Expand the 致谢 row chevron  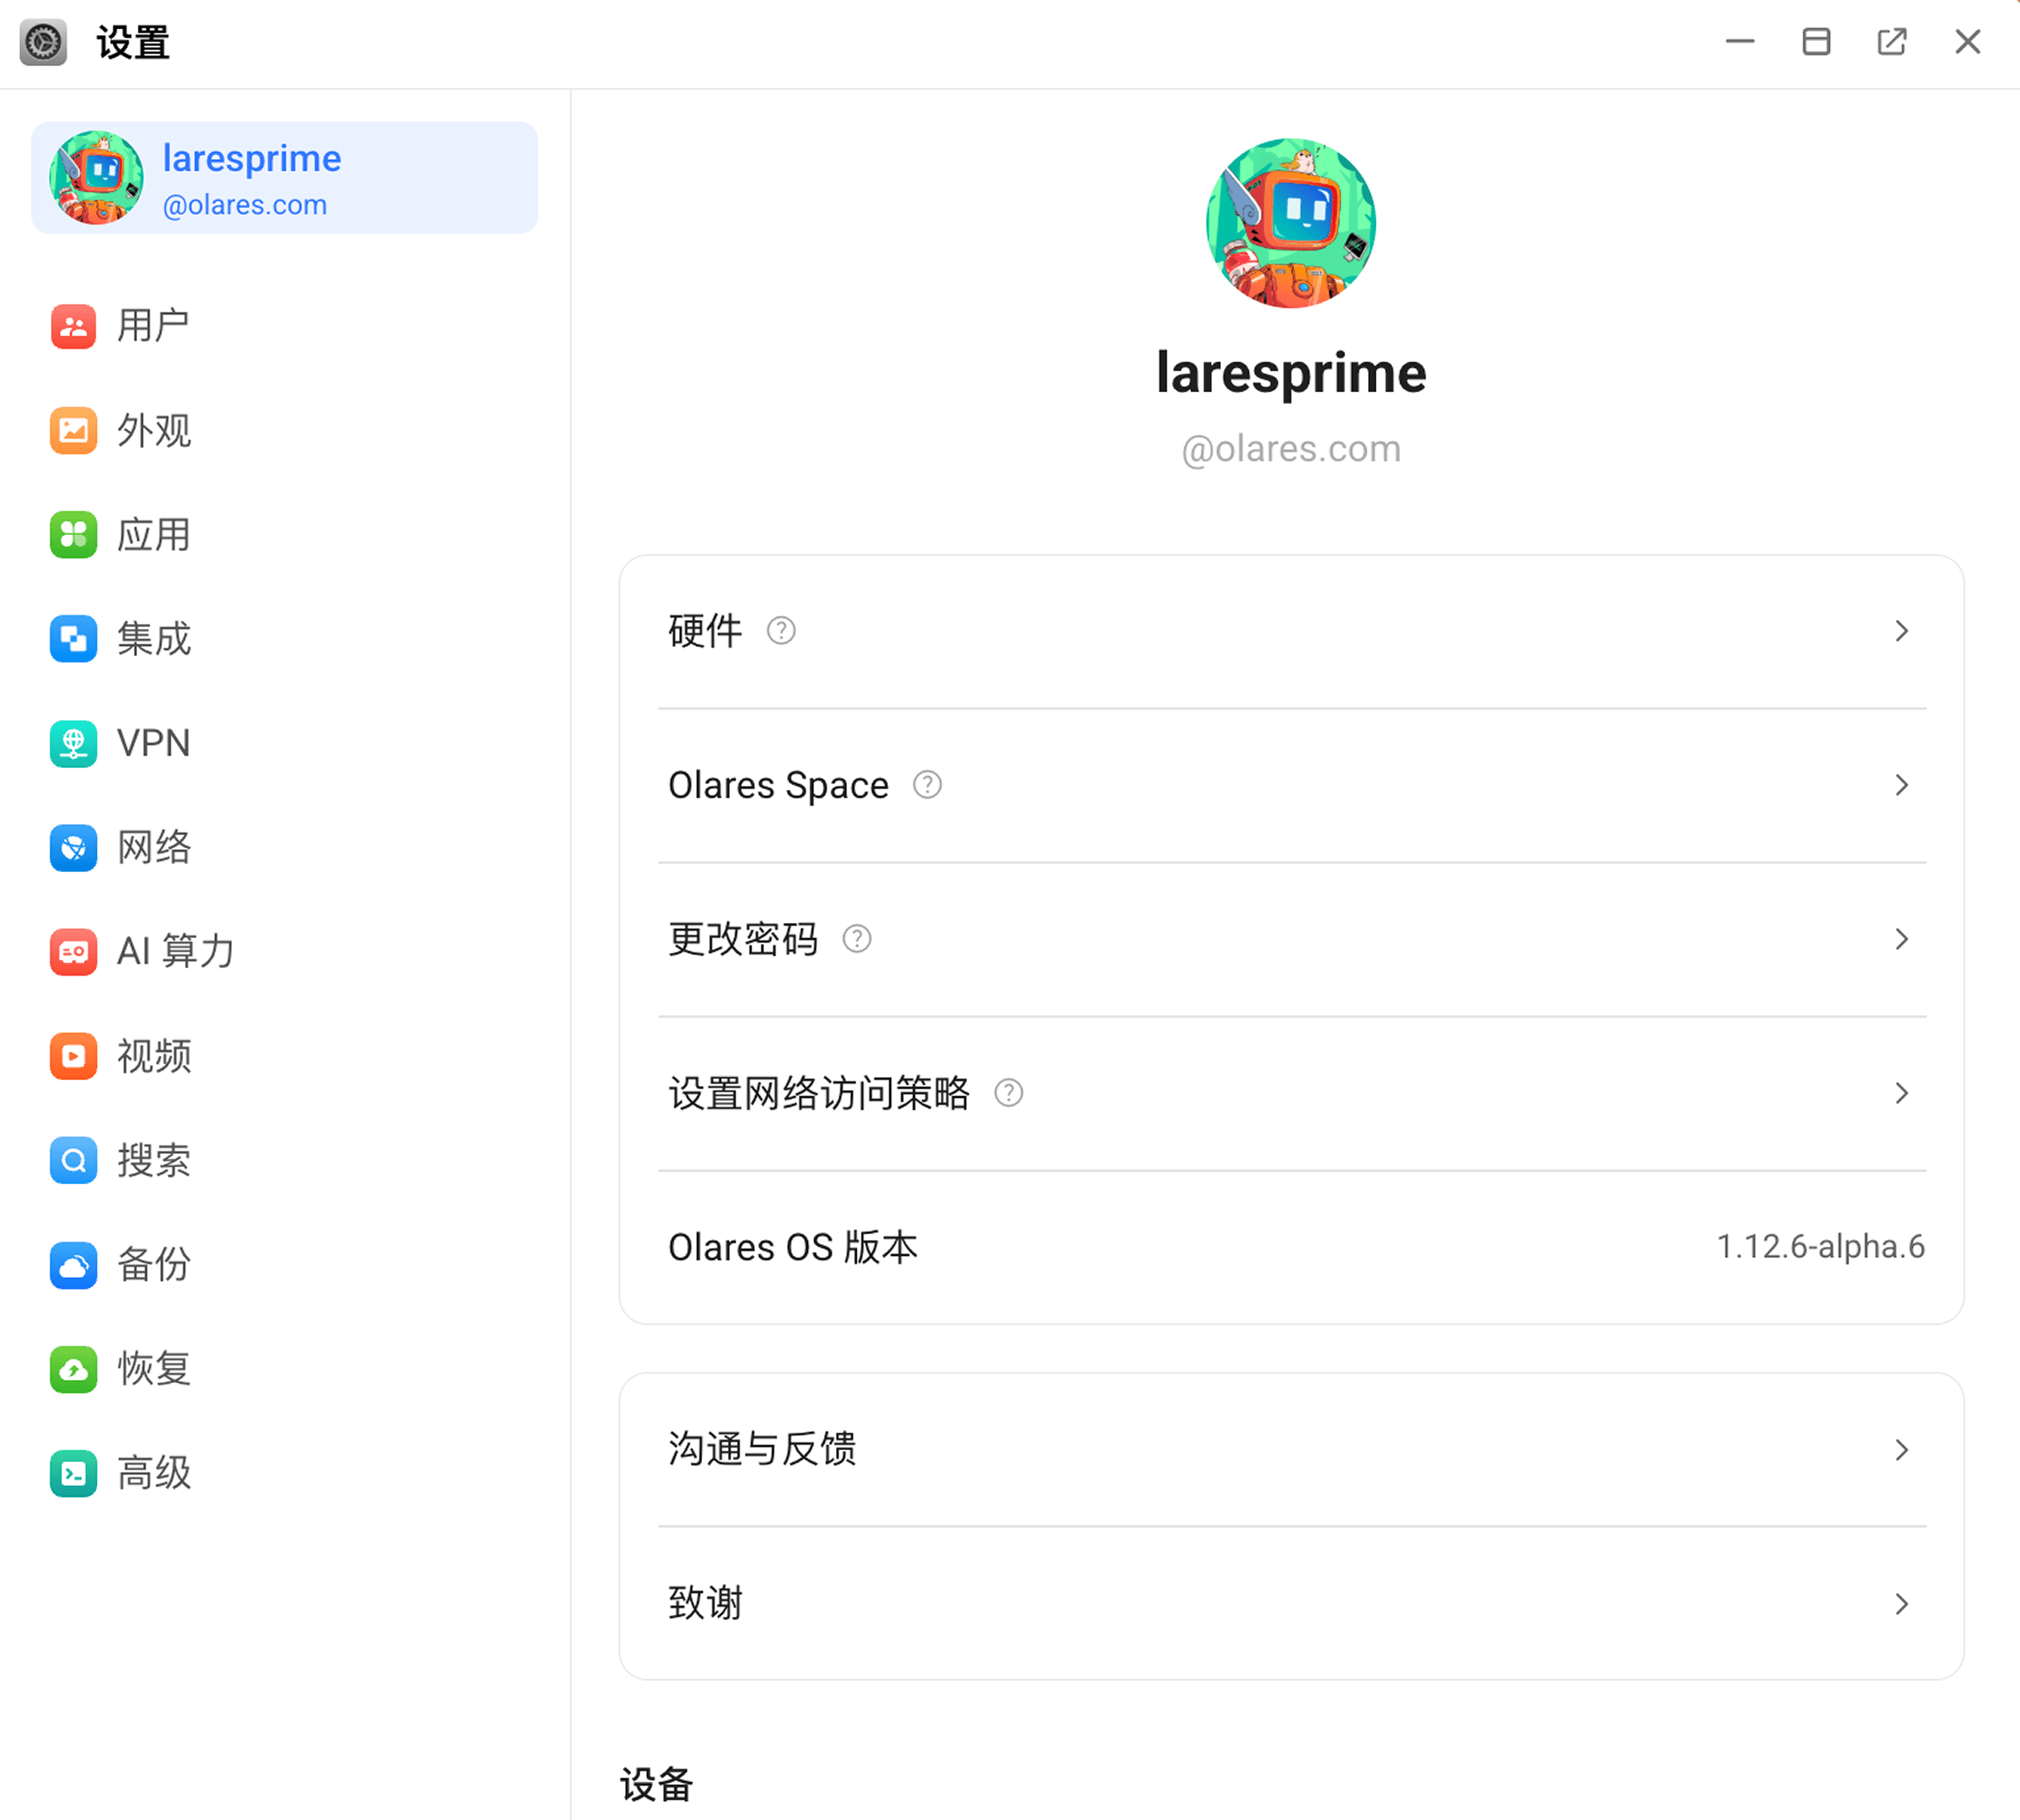(1902, 1604)
